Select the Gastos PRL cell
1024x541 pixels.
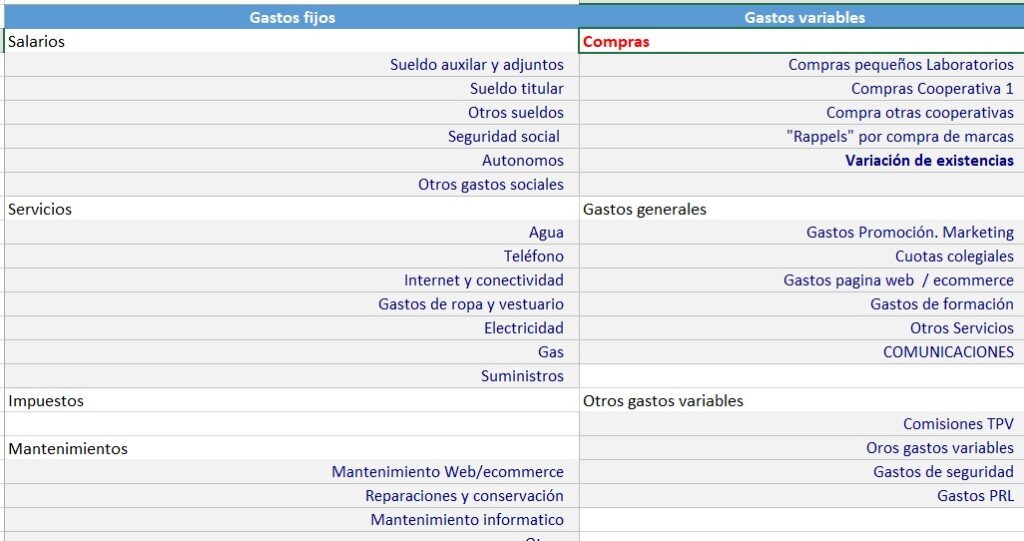[x=801, y=496]
